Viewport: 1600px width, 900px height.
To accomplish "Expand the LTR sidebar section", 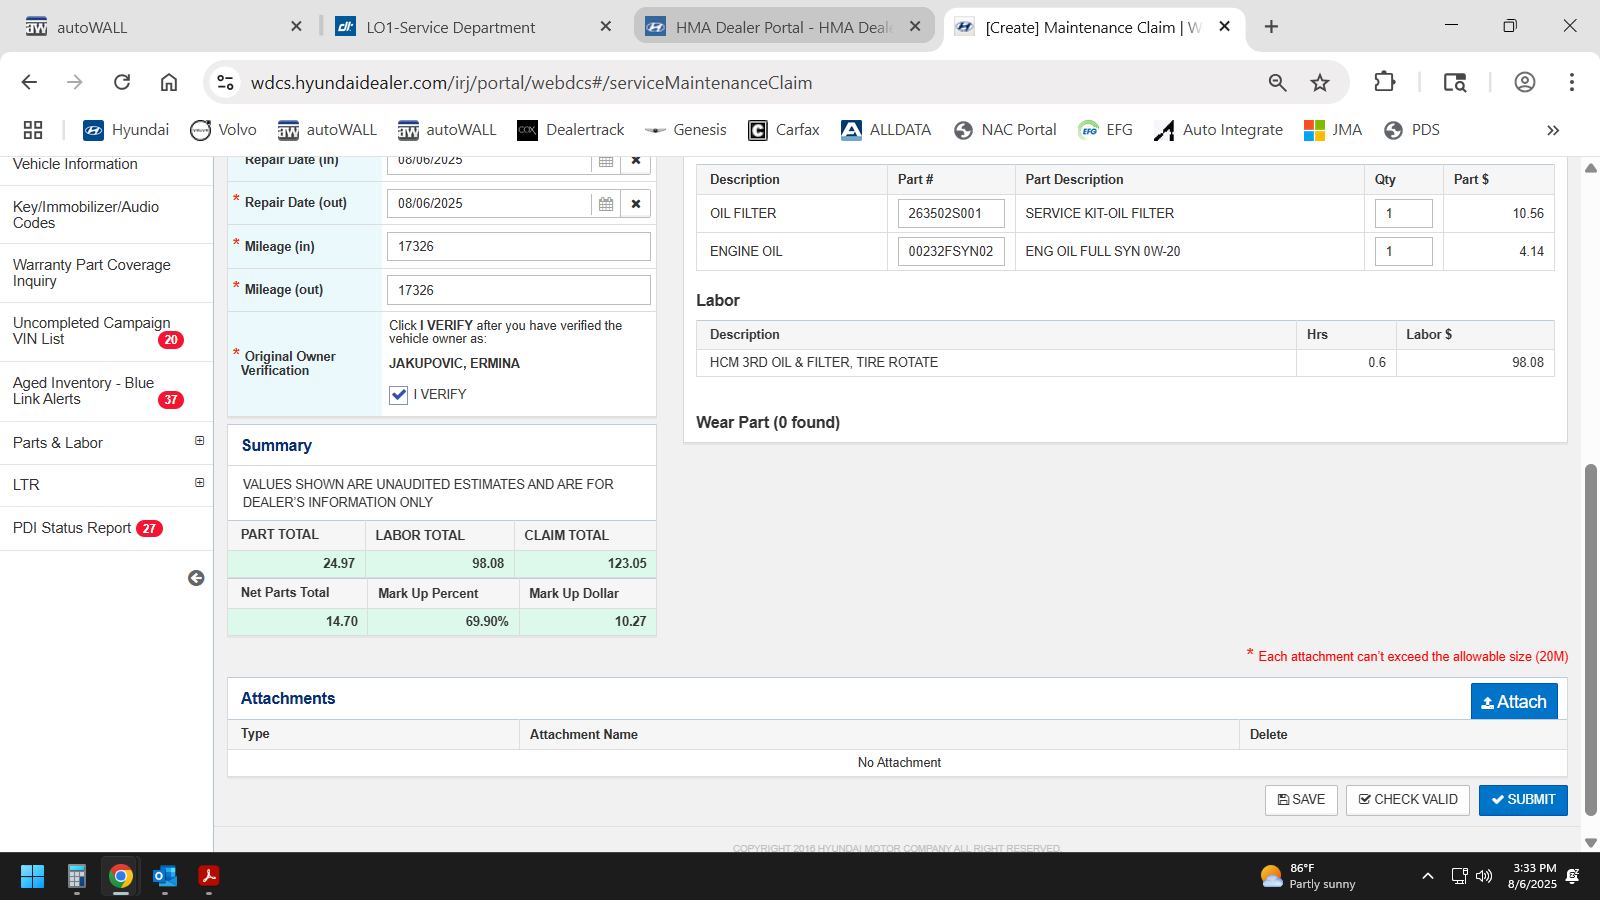I will 199,483.
